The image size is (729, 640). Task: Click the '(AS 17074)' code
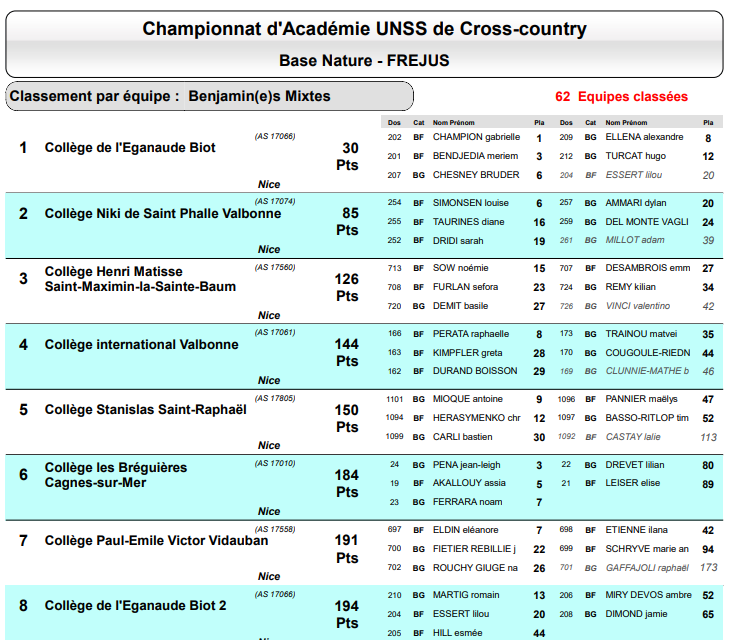click(x=275, y=201)
